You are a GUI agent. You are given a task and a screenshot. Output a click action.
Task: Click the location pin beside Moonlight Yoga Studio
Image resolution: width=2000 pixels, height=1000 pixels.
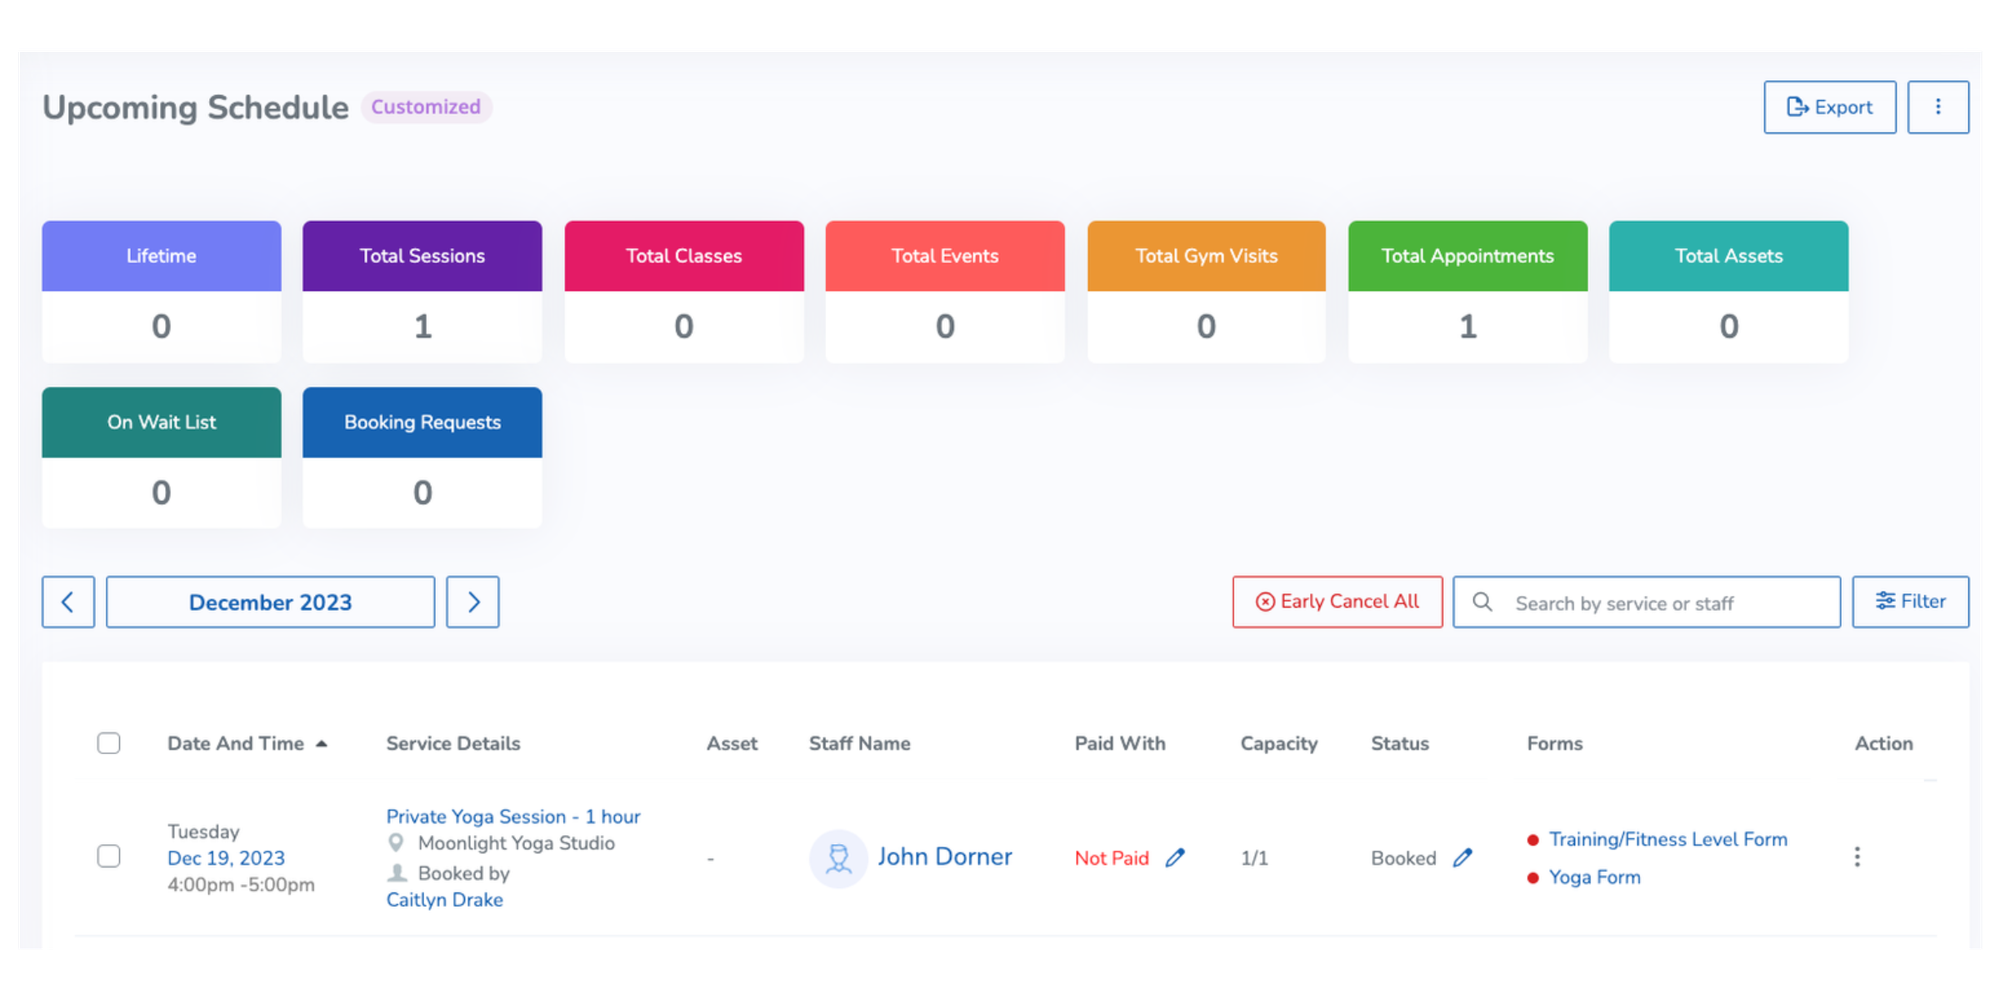395,842
